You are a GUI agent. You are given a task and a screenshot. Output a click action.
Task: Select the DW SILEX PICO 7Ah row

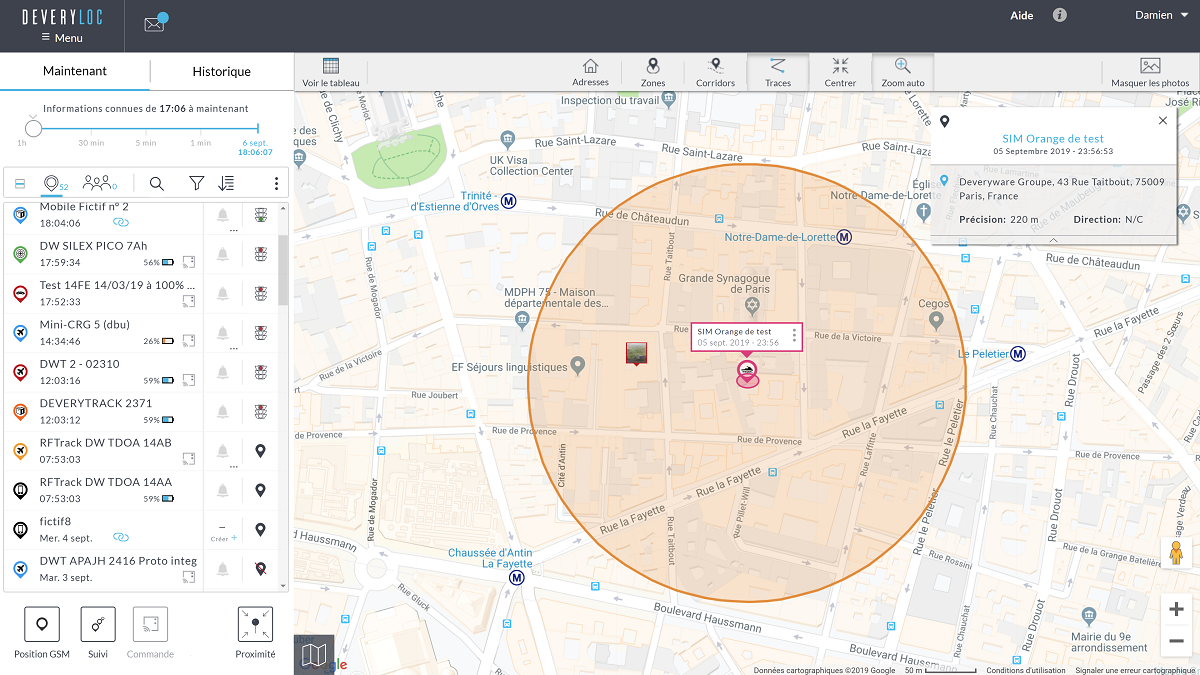104,254
